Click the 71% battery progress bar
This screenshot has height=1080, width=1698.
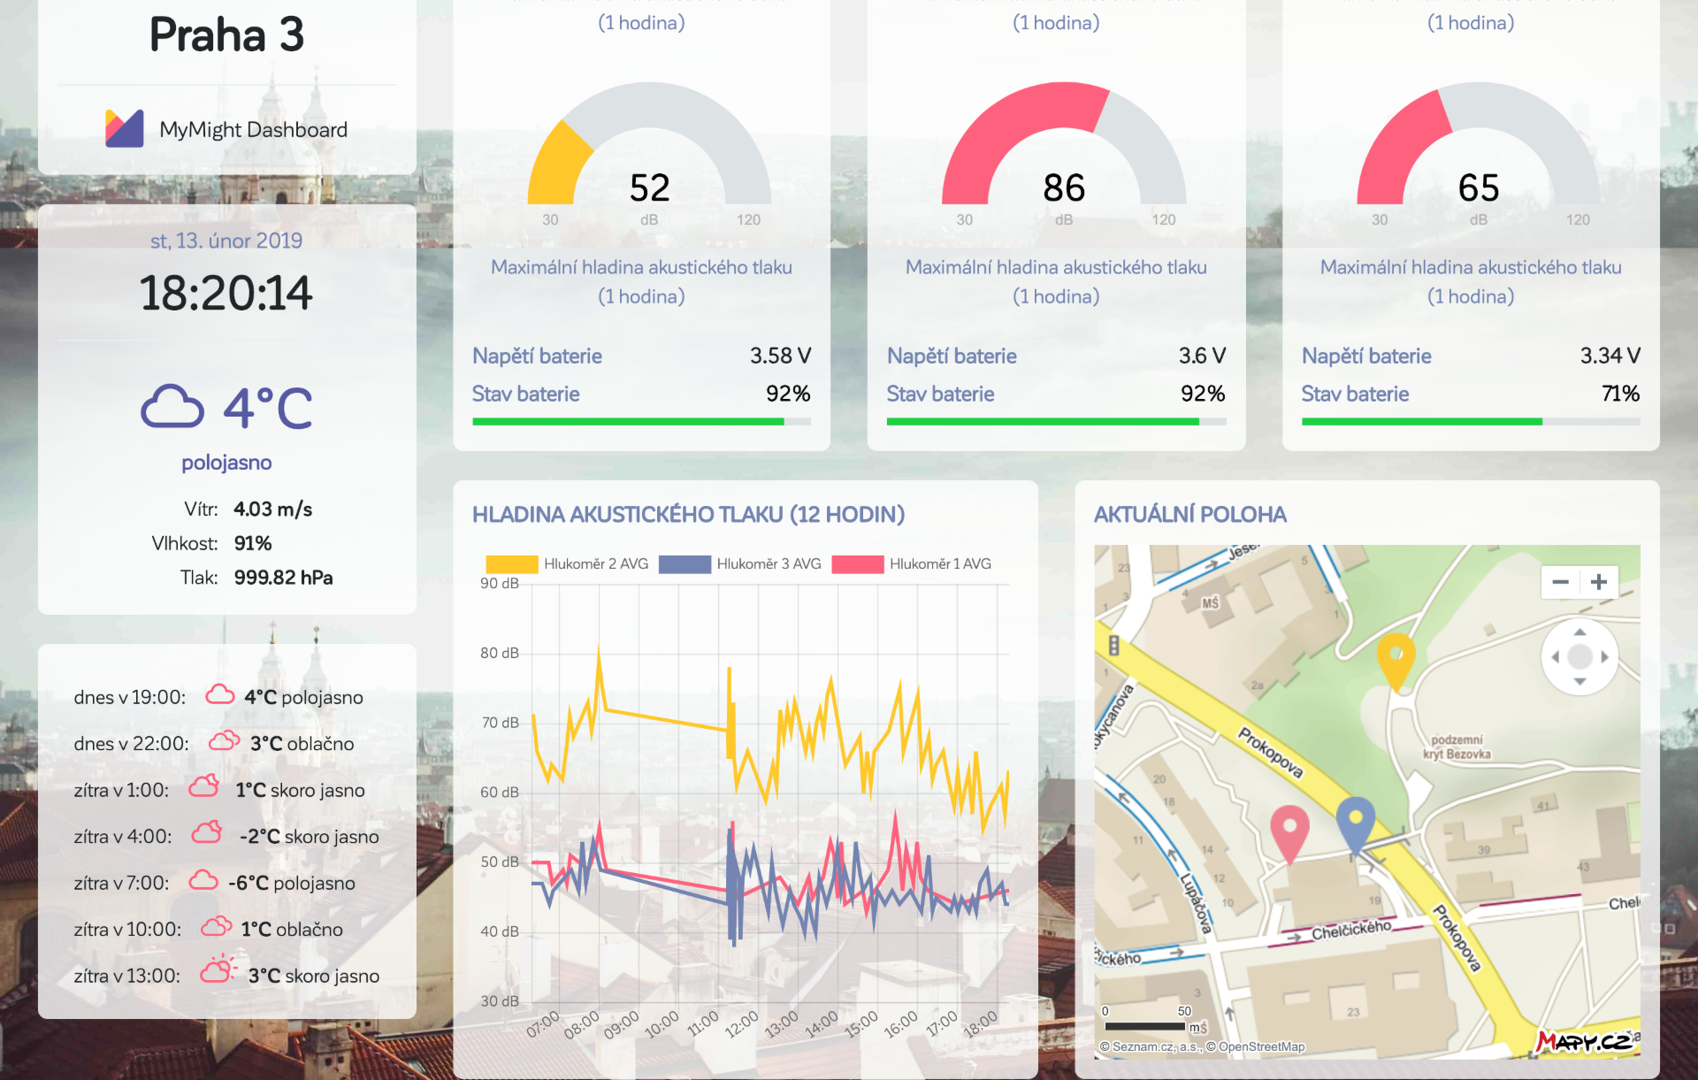point(1470,422)
